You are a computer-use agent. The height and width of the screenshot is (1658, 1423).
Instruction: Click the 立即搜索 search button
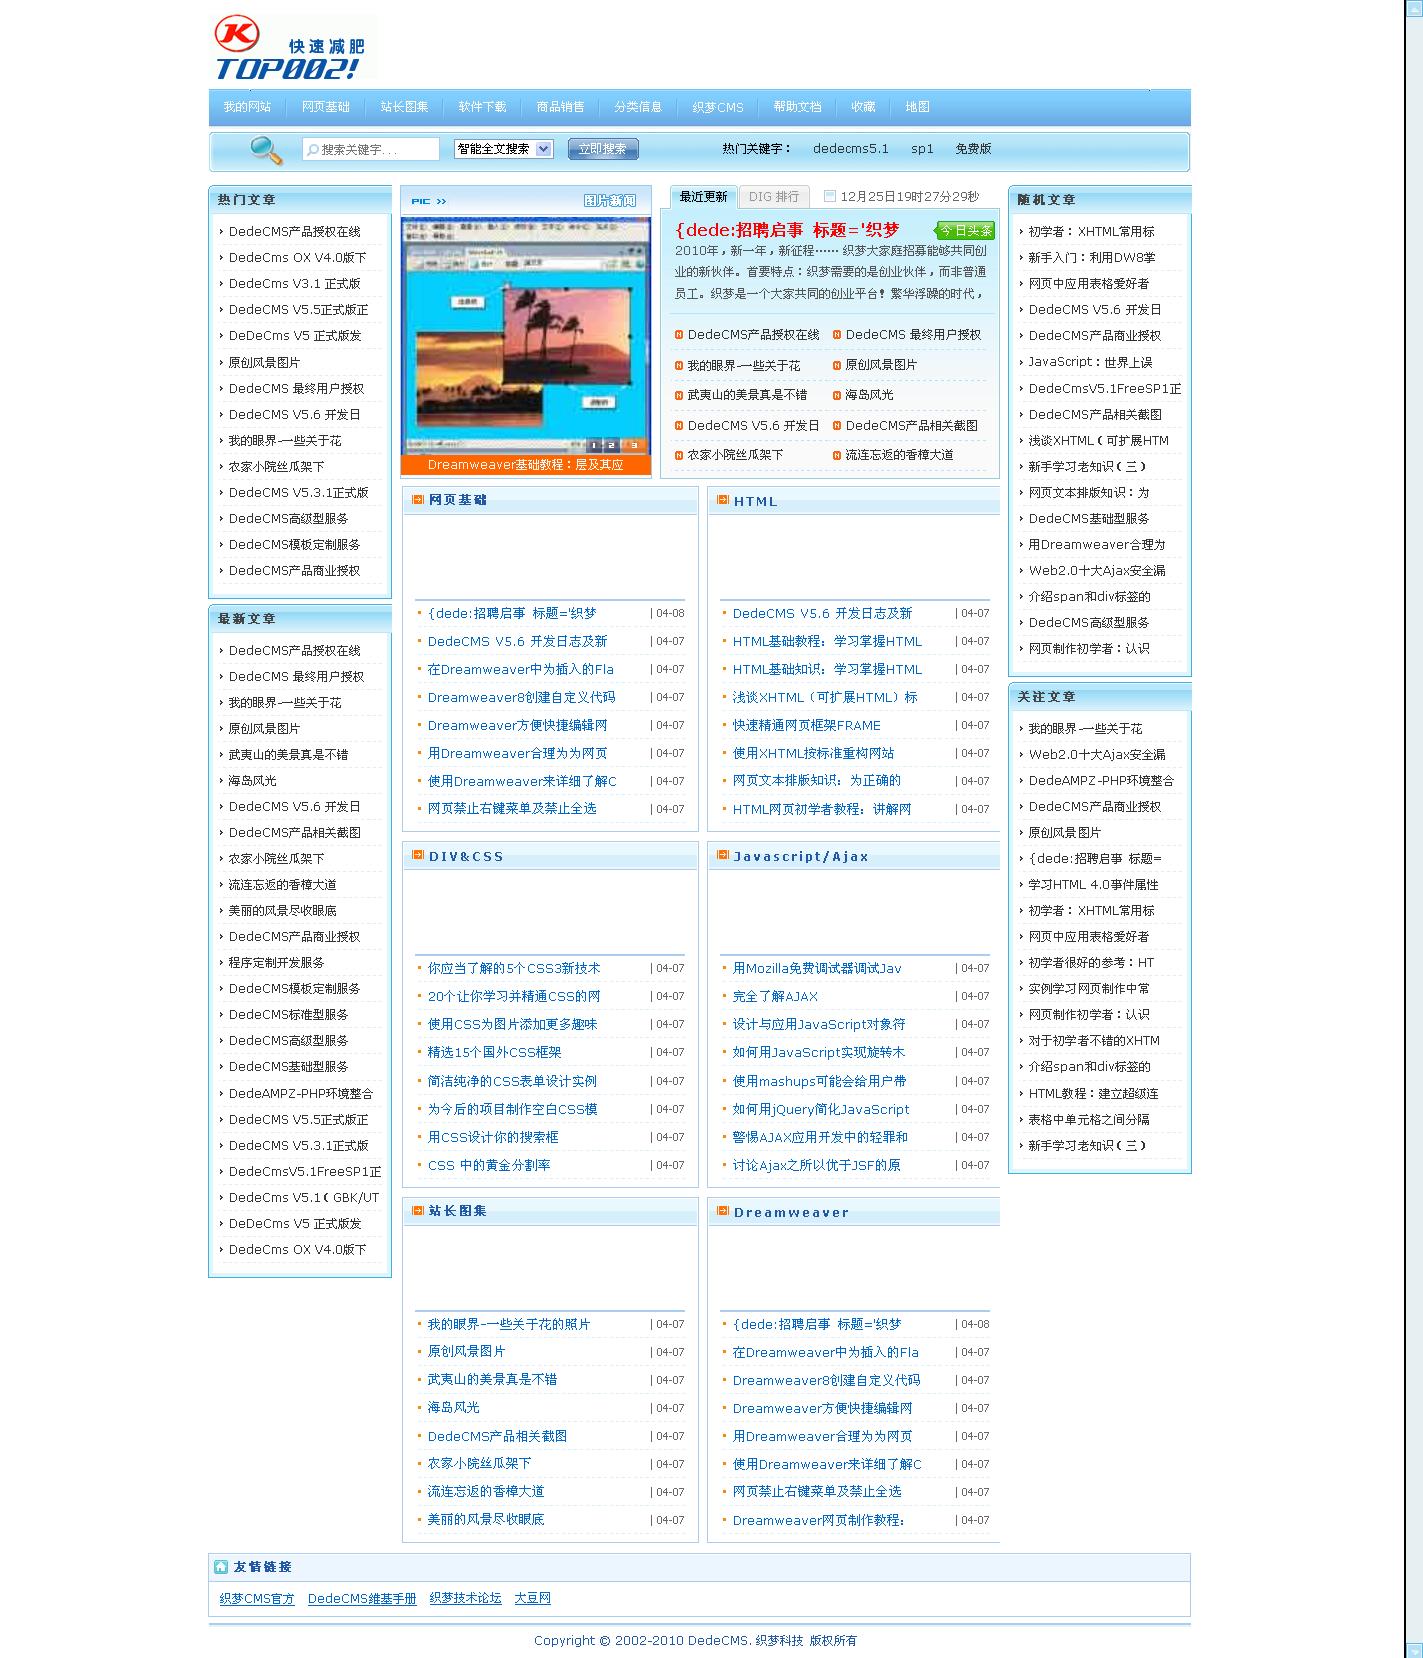click(x=603, y=149)
